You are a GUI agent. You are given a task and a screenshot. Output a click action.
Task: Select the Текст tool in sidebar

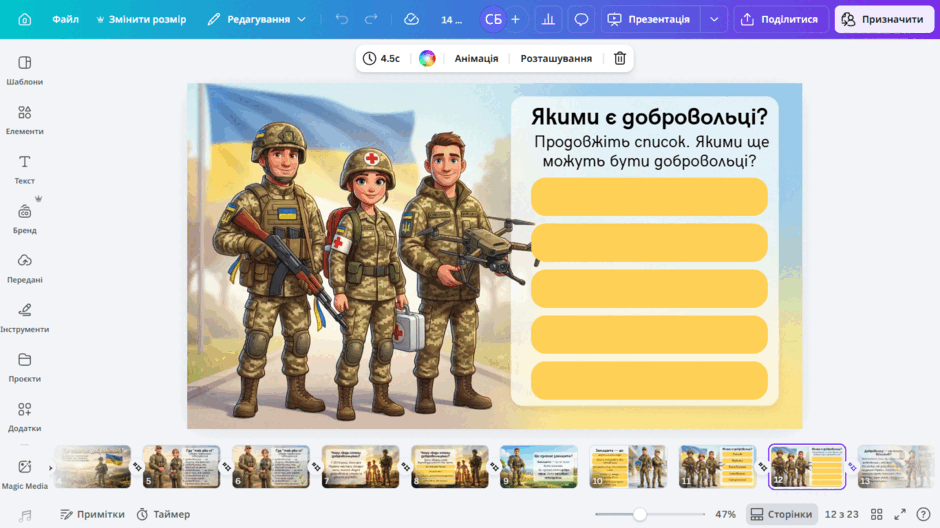pos(25,170)
